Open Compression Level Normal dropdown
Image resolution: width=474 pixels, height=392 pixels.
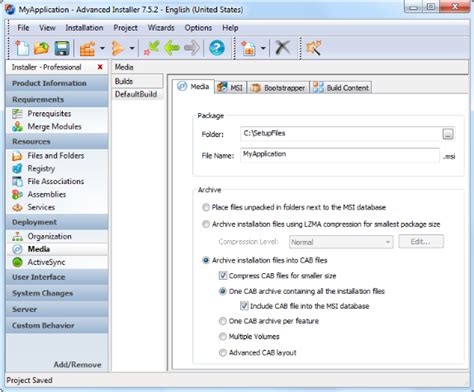[x=341, y=242]
